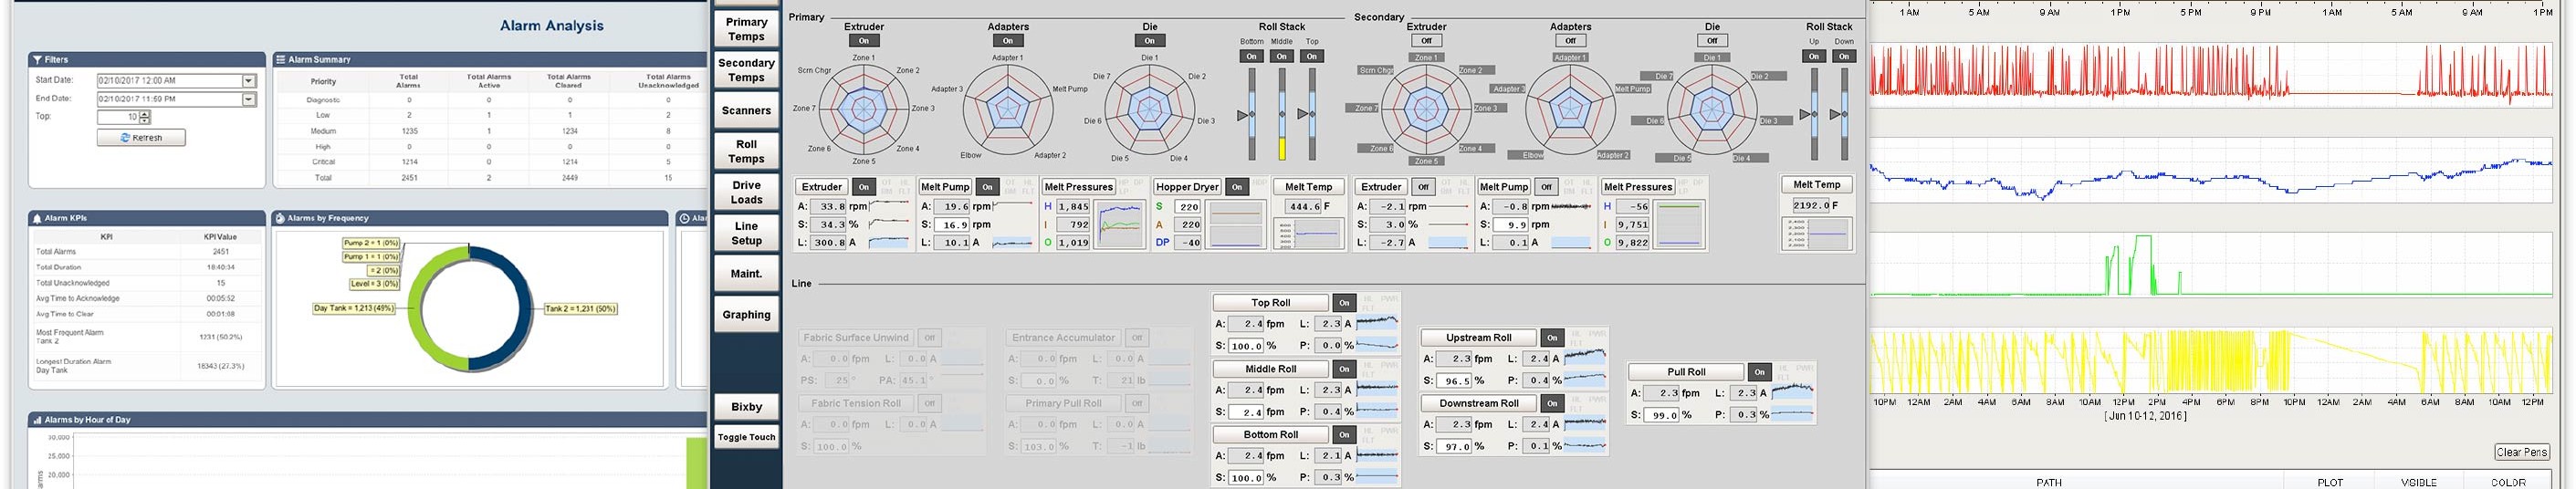Toggle Primary Roll Stack Top On button

click(1312, 57)
